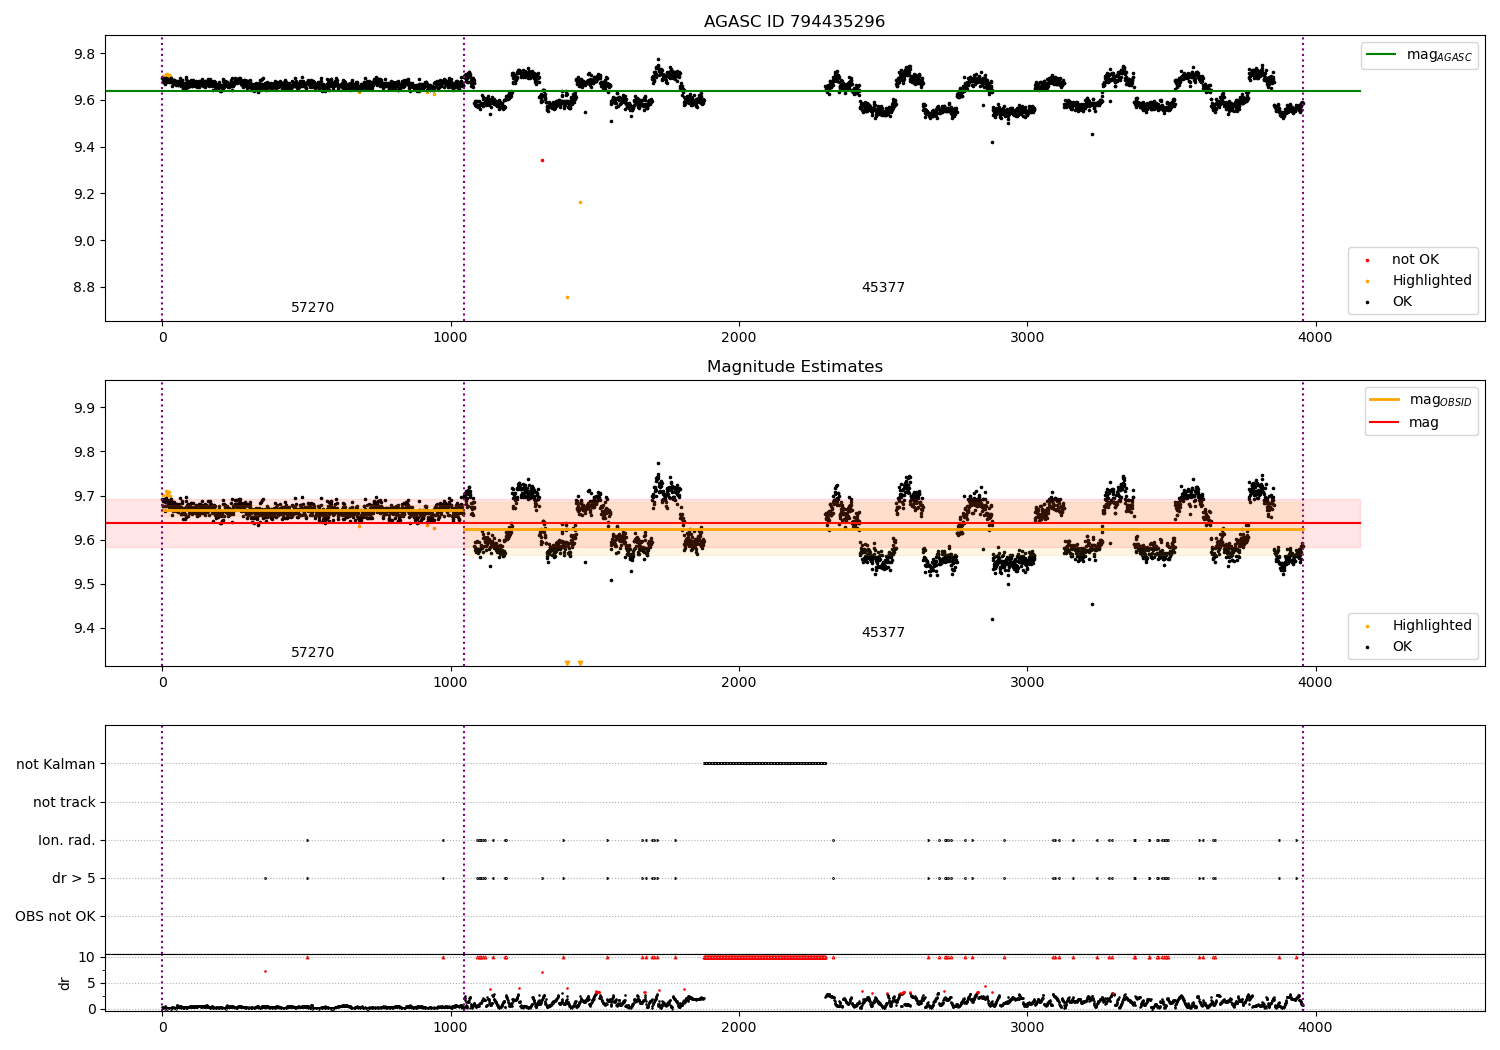Click the 'not track' axis label

tap(64, 802)
